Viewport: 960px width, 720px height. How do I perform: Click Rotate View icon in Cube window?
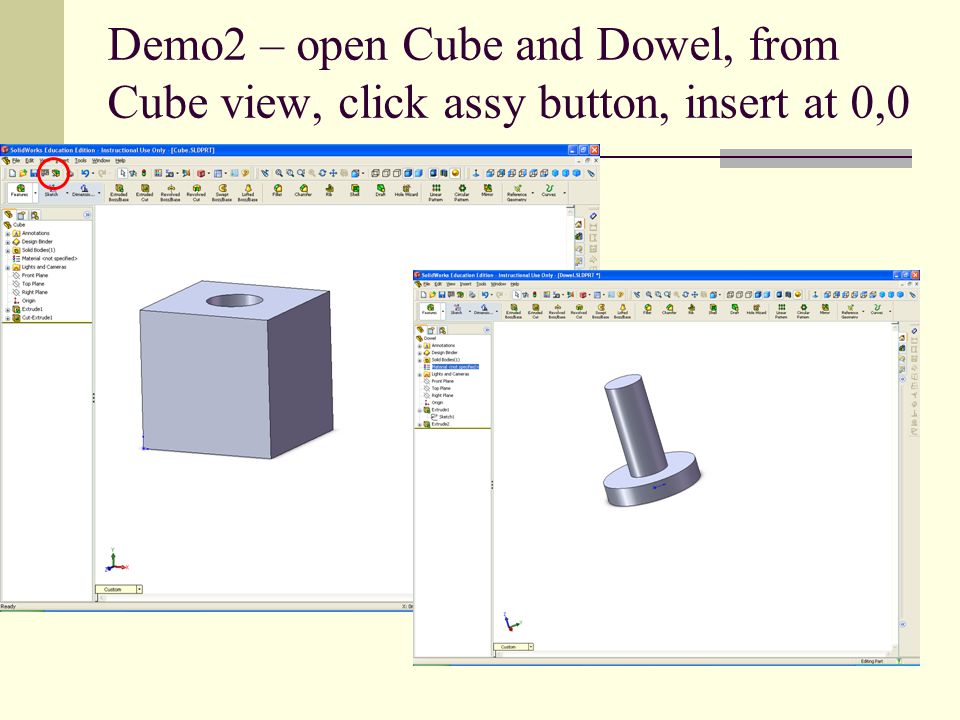point(323,173)
